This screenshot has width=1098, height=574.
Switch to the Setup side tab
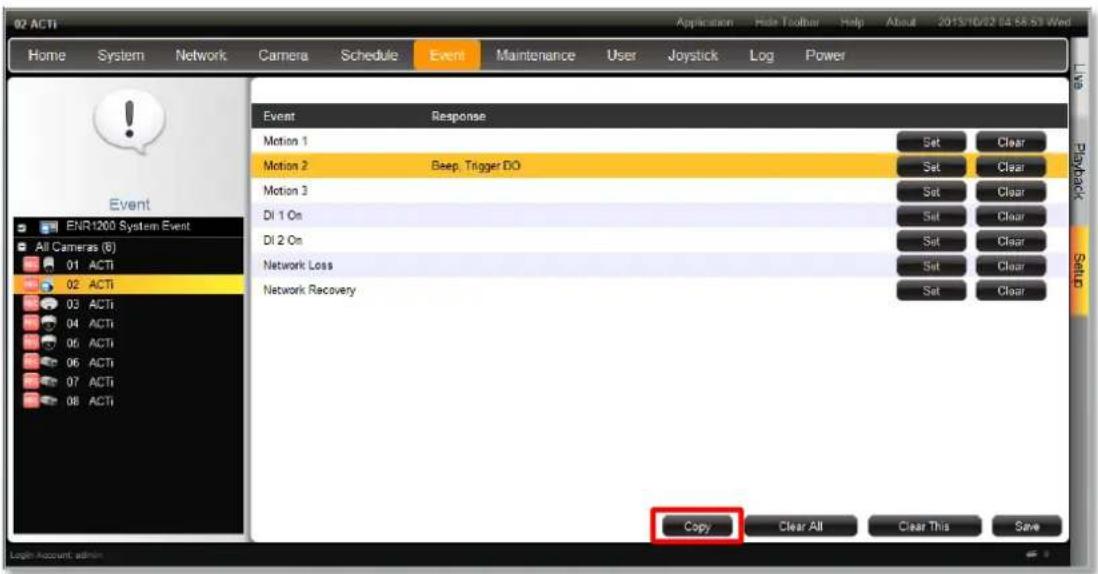pyautogui.click(x=1079, y=271)
